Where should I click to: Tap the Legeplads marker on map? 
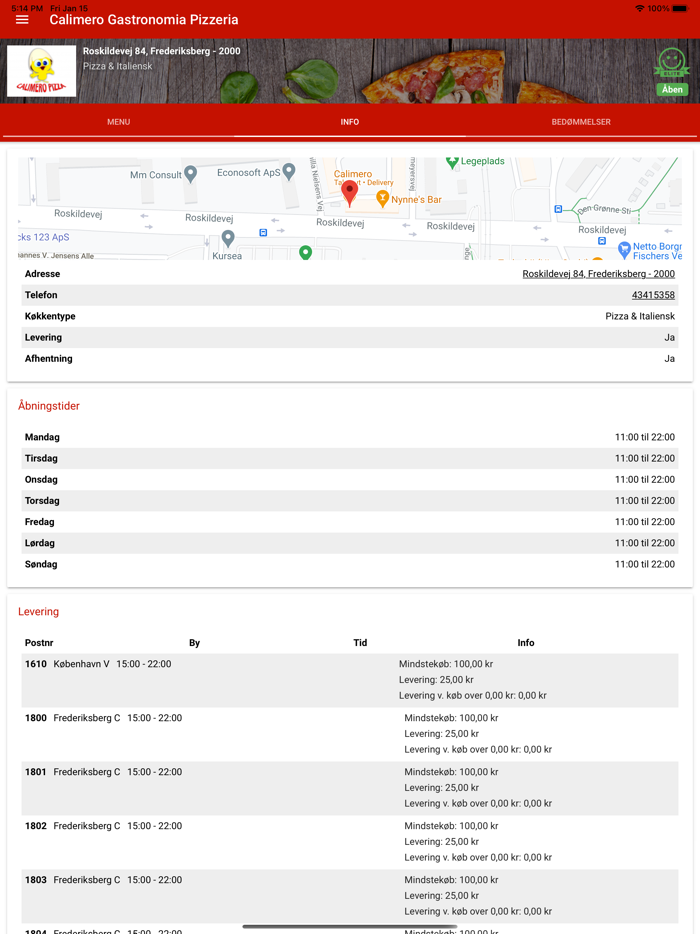pos(452,161)
